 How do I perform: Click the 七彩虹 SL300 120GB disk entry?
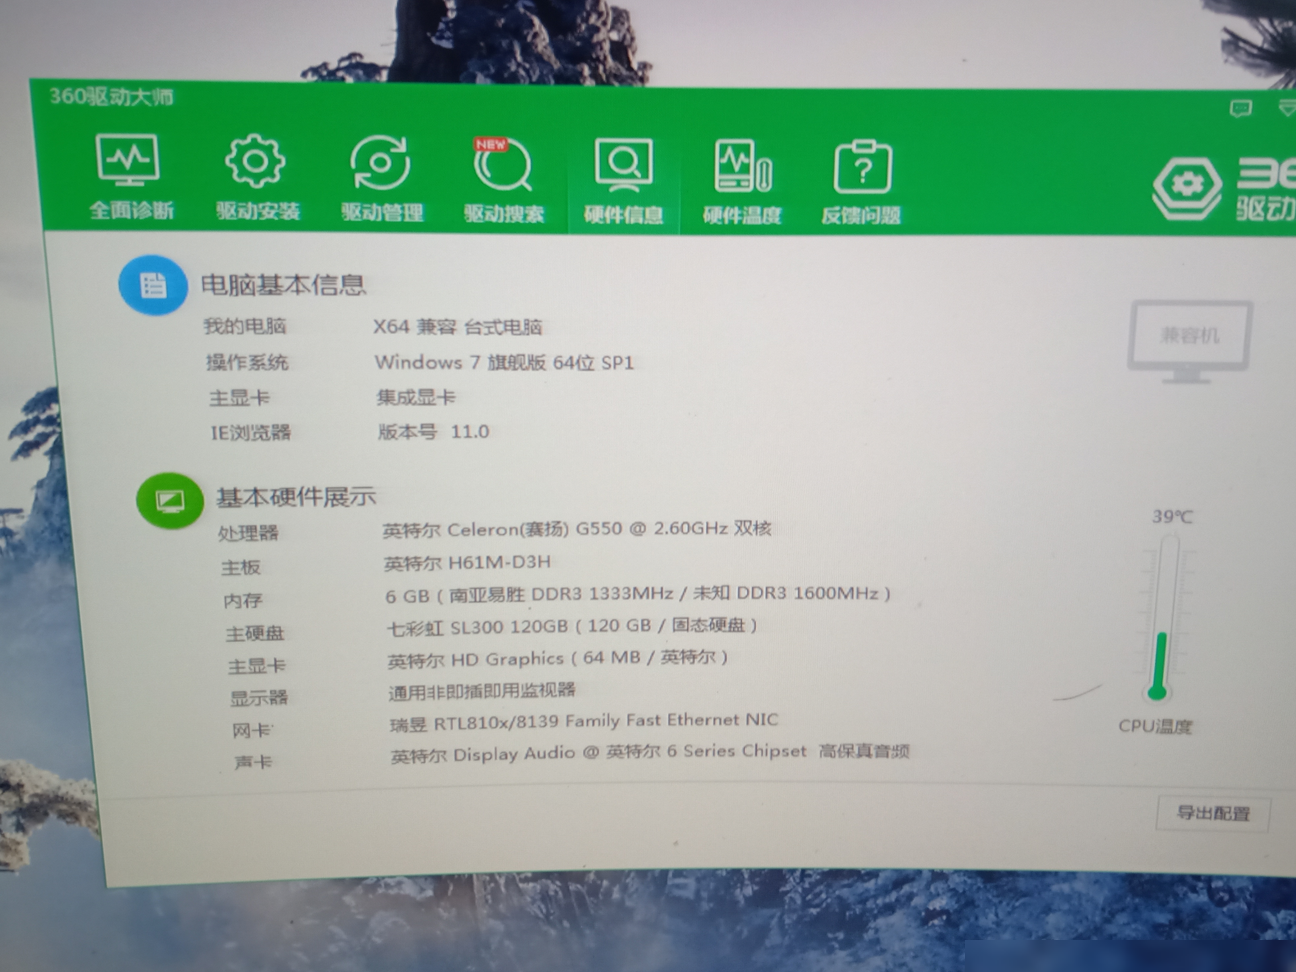pyautogui.click(x=573, y=626)
